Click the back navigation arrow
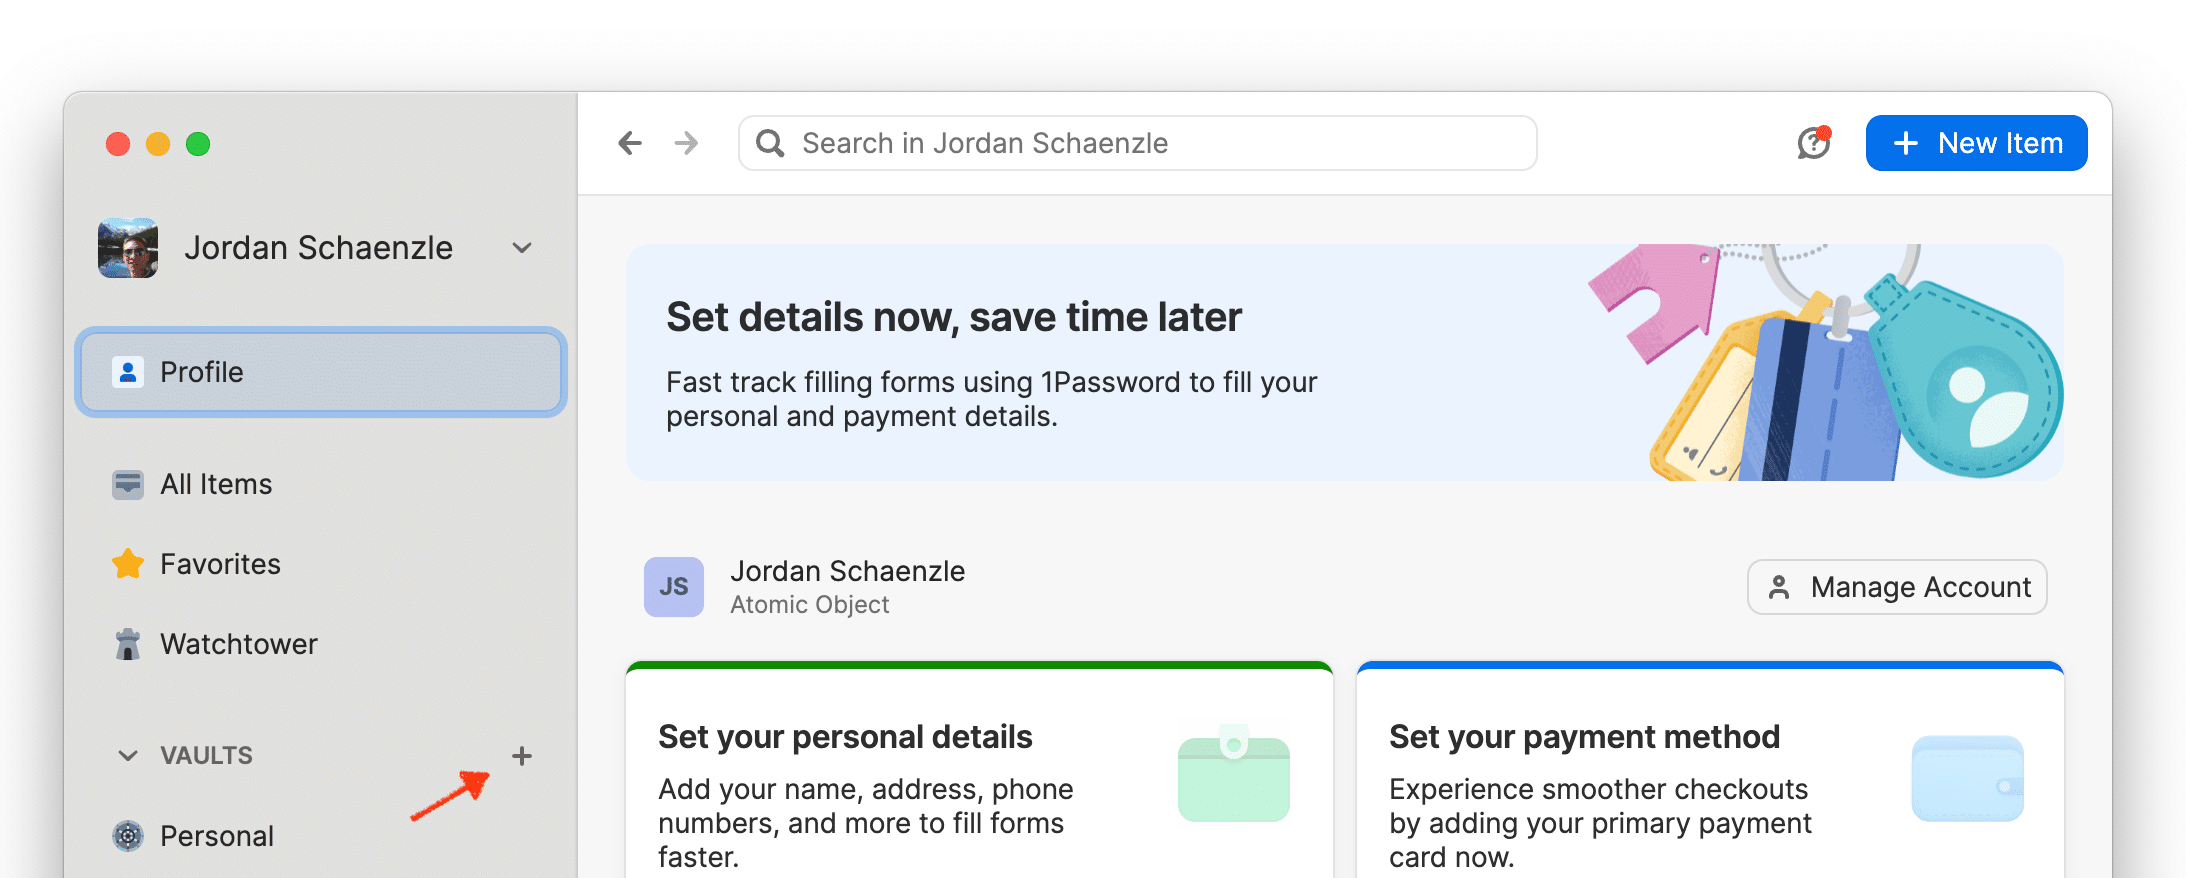The height and width of the screenshot is (878, 2186). click(x=630, y=143)
